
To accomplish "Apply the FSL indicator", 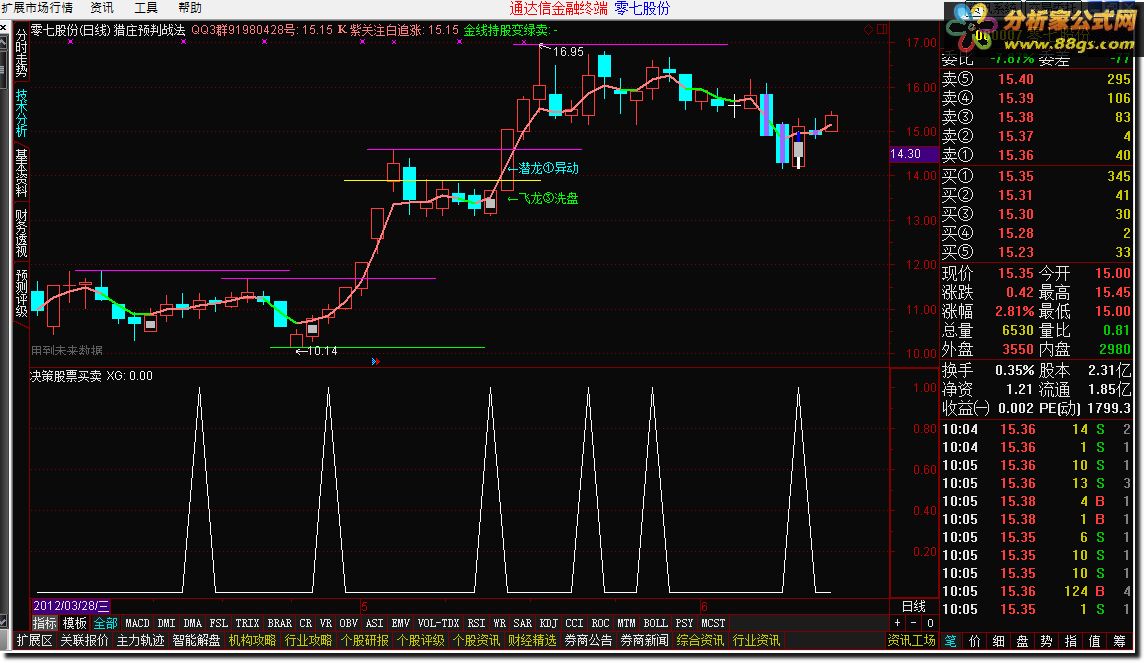I will [x=219, y=623].
